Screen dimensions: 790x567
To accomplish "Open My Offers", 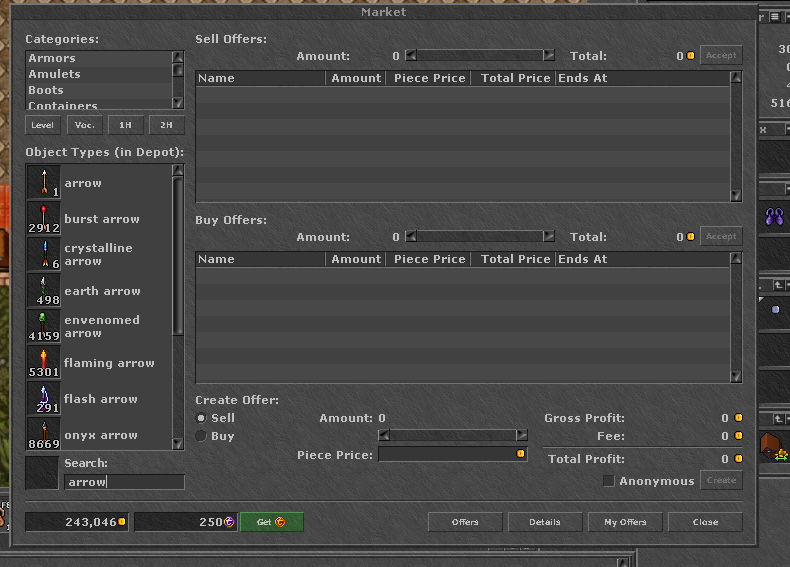I will tap(625, 522).
